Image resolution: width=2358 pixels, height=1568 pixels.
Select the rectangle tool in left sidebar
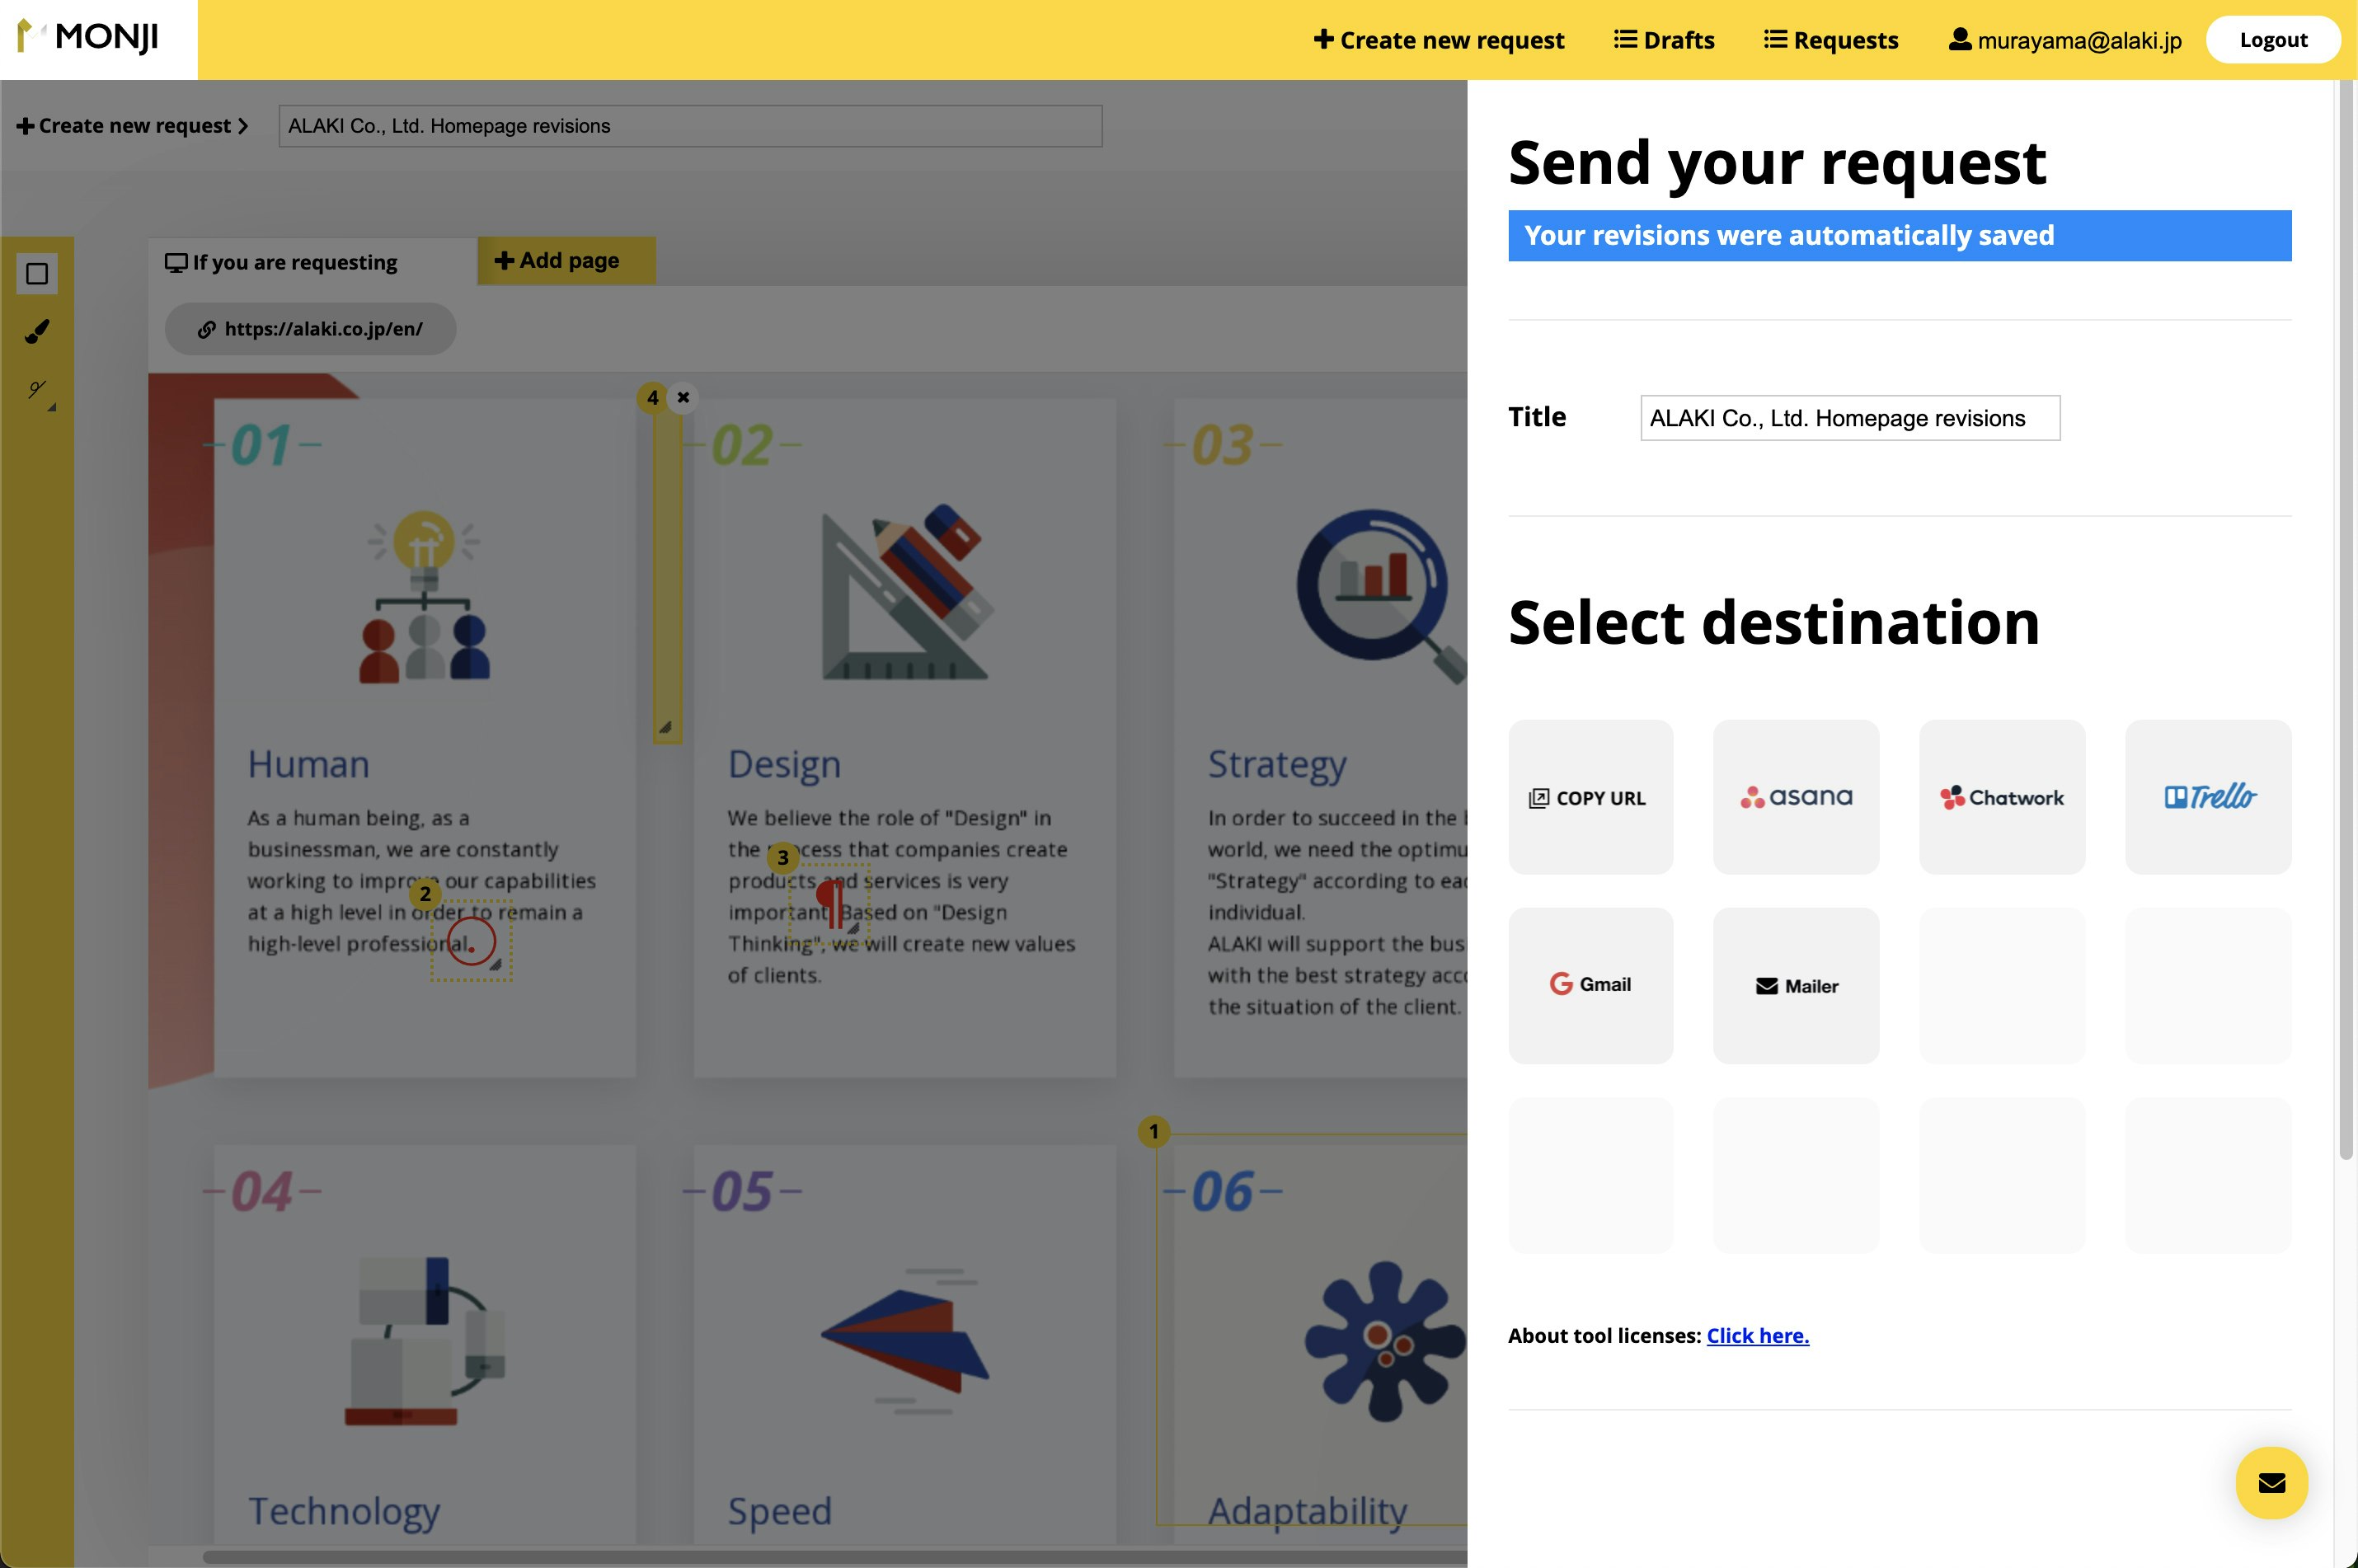(37, 274)
